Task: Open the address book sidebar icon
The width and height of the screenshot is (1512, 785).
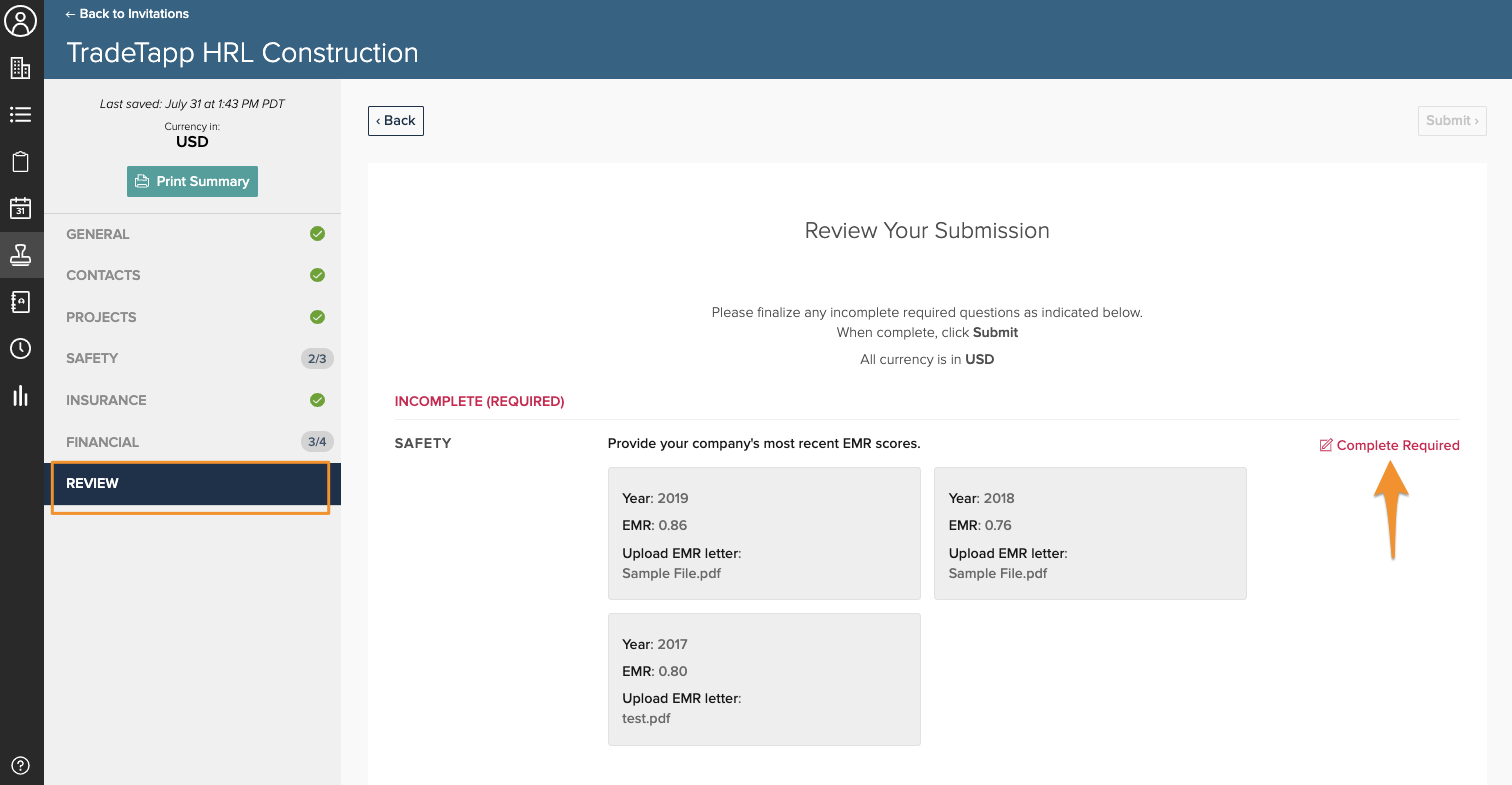Action: [x=21, y=302]
